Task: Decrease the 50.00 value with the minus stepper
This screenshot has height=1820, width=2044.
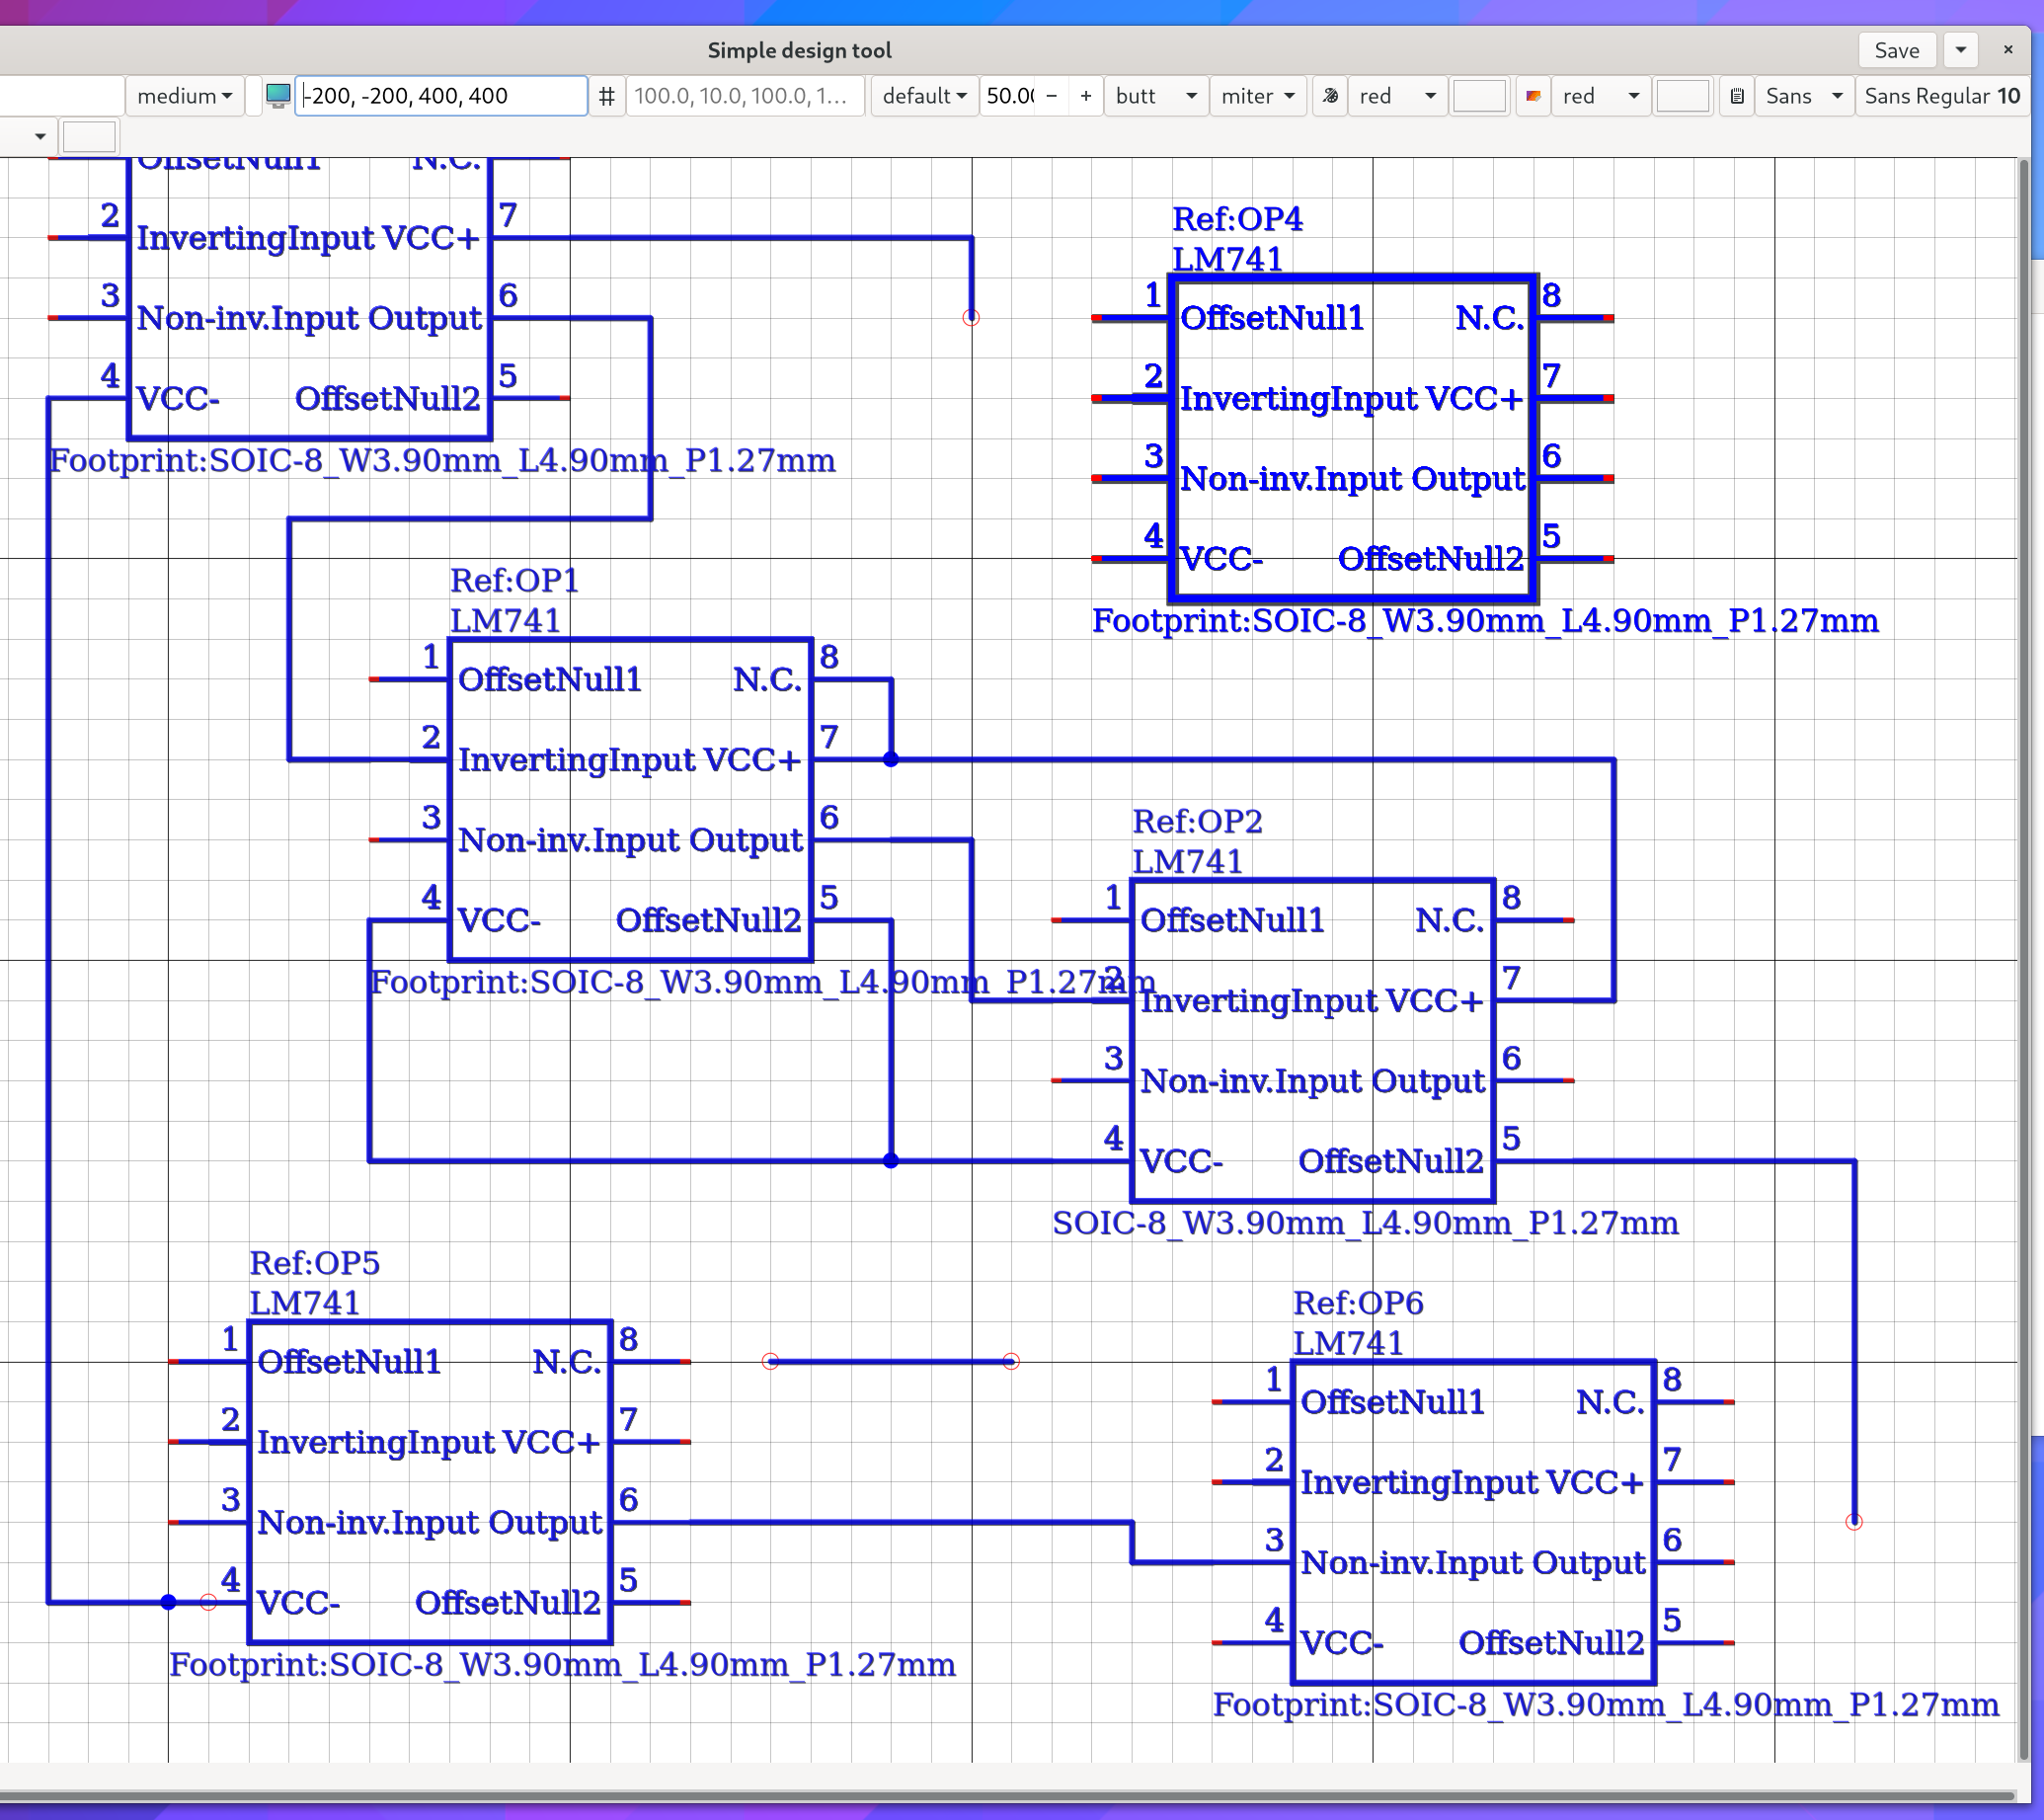Action: [1050, 95]
